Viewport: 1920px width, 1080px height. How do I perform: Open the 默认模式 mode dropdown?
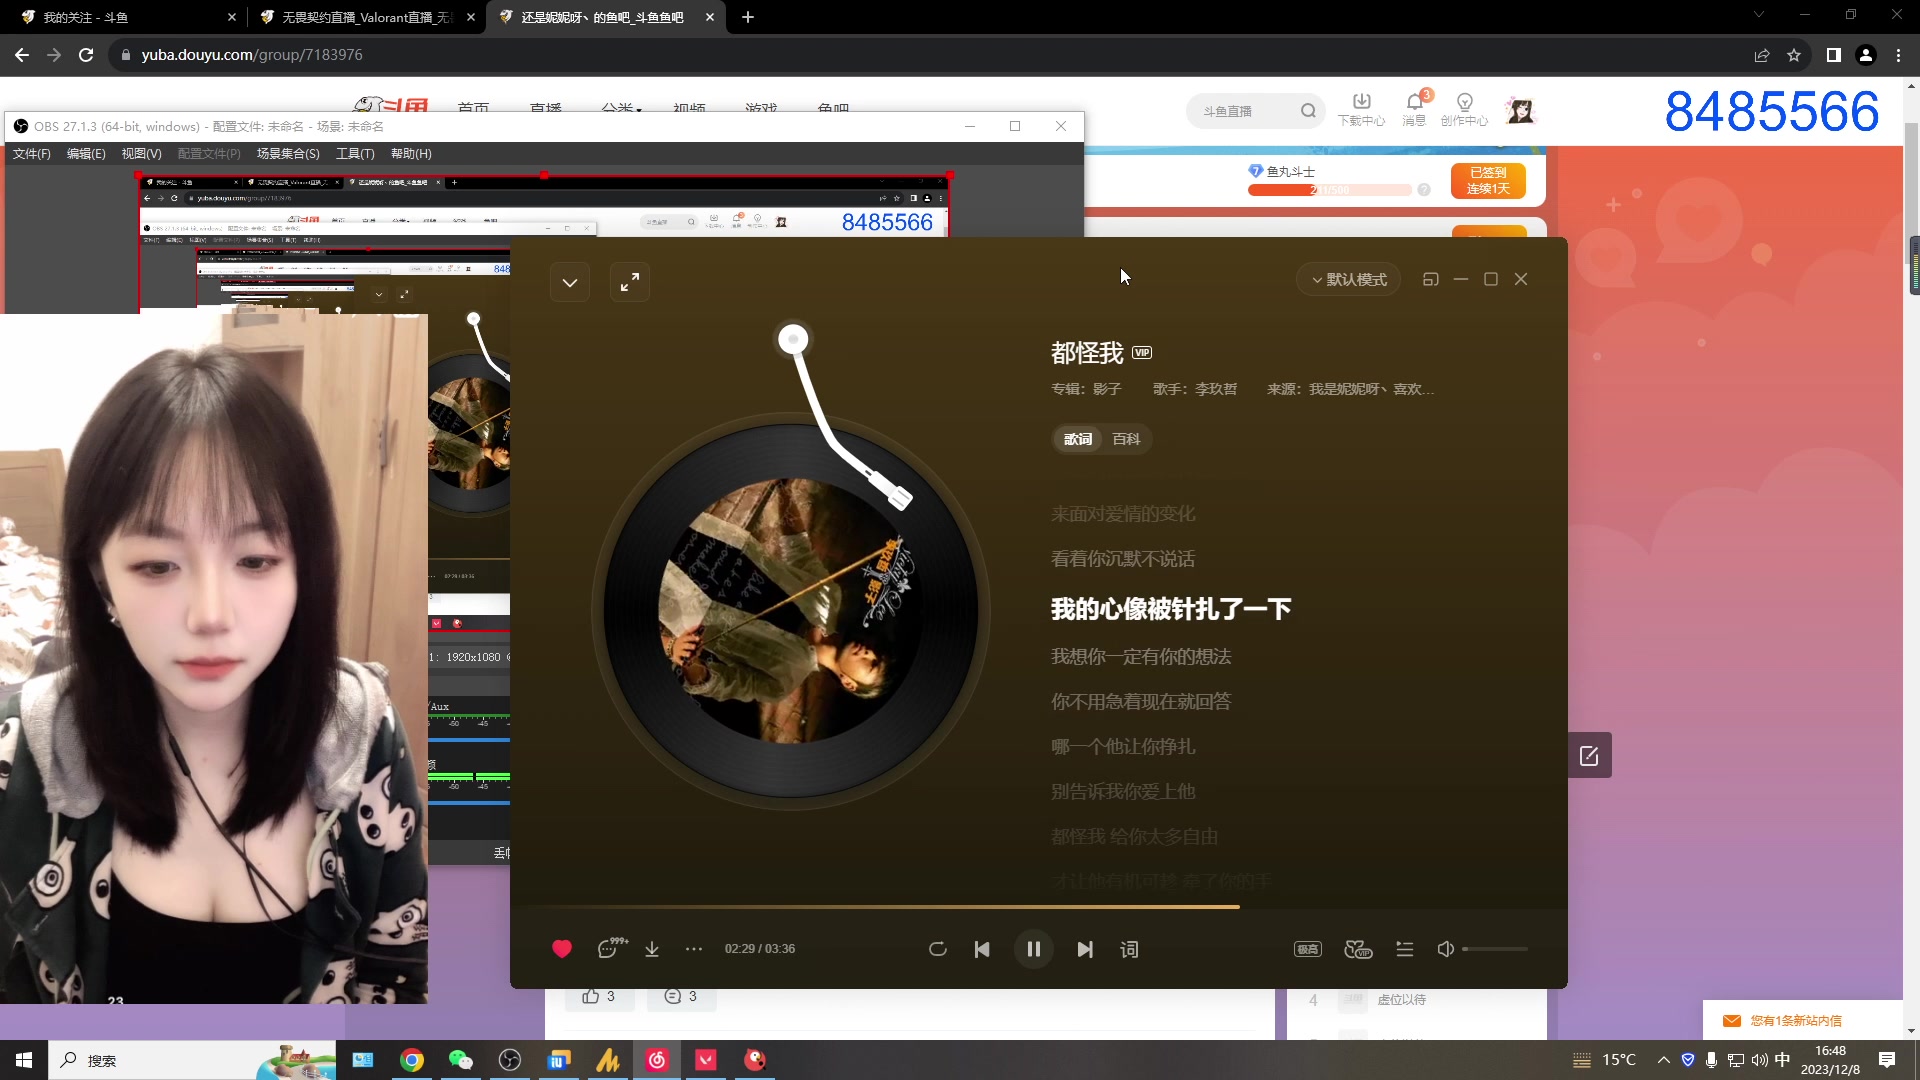click(x=1349, y=280)
